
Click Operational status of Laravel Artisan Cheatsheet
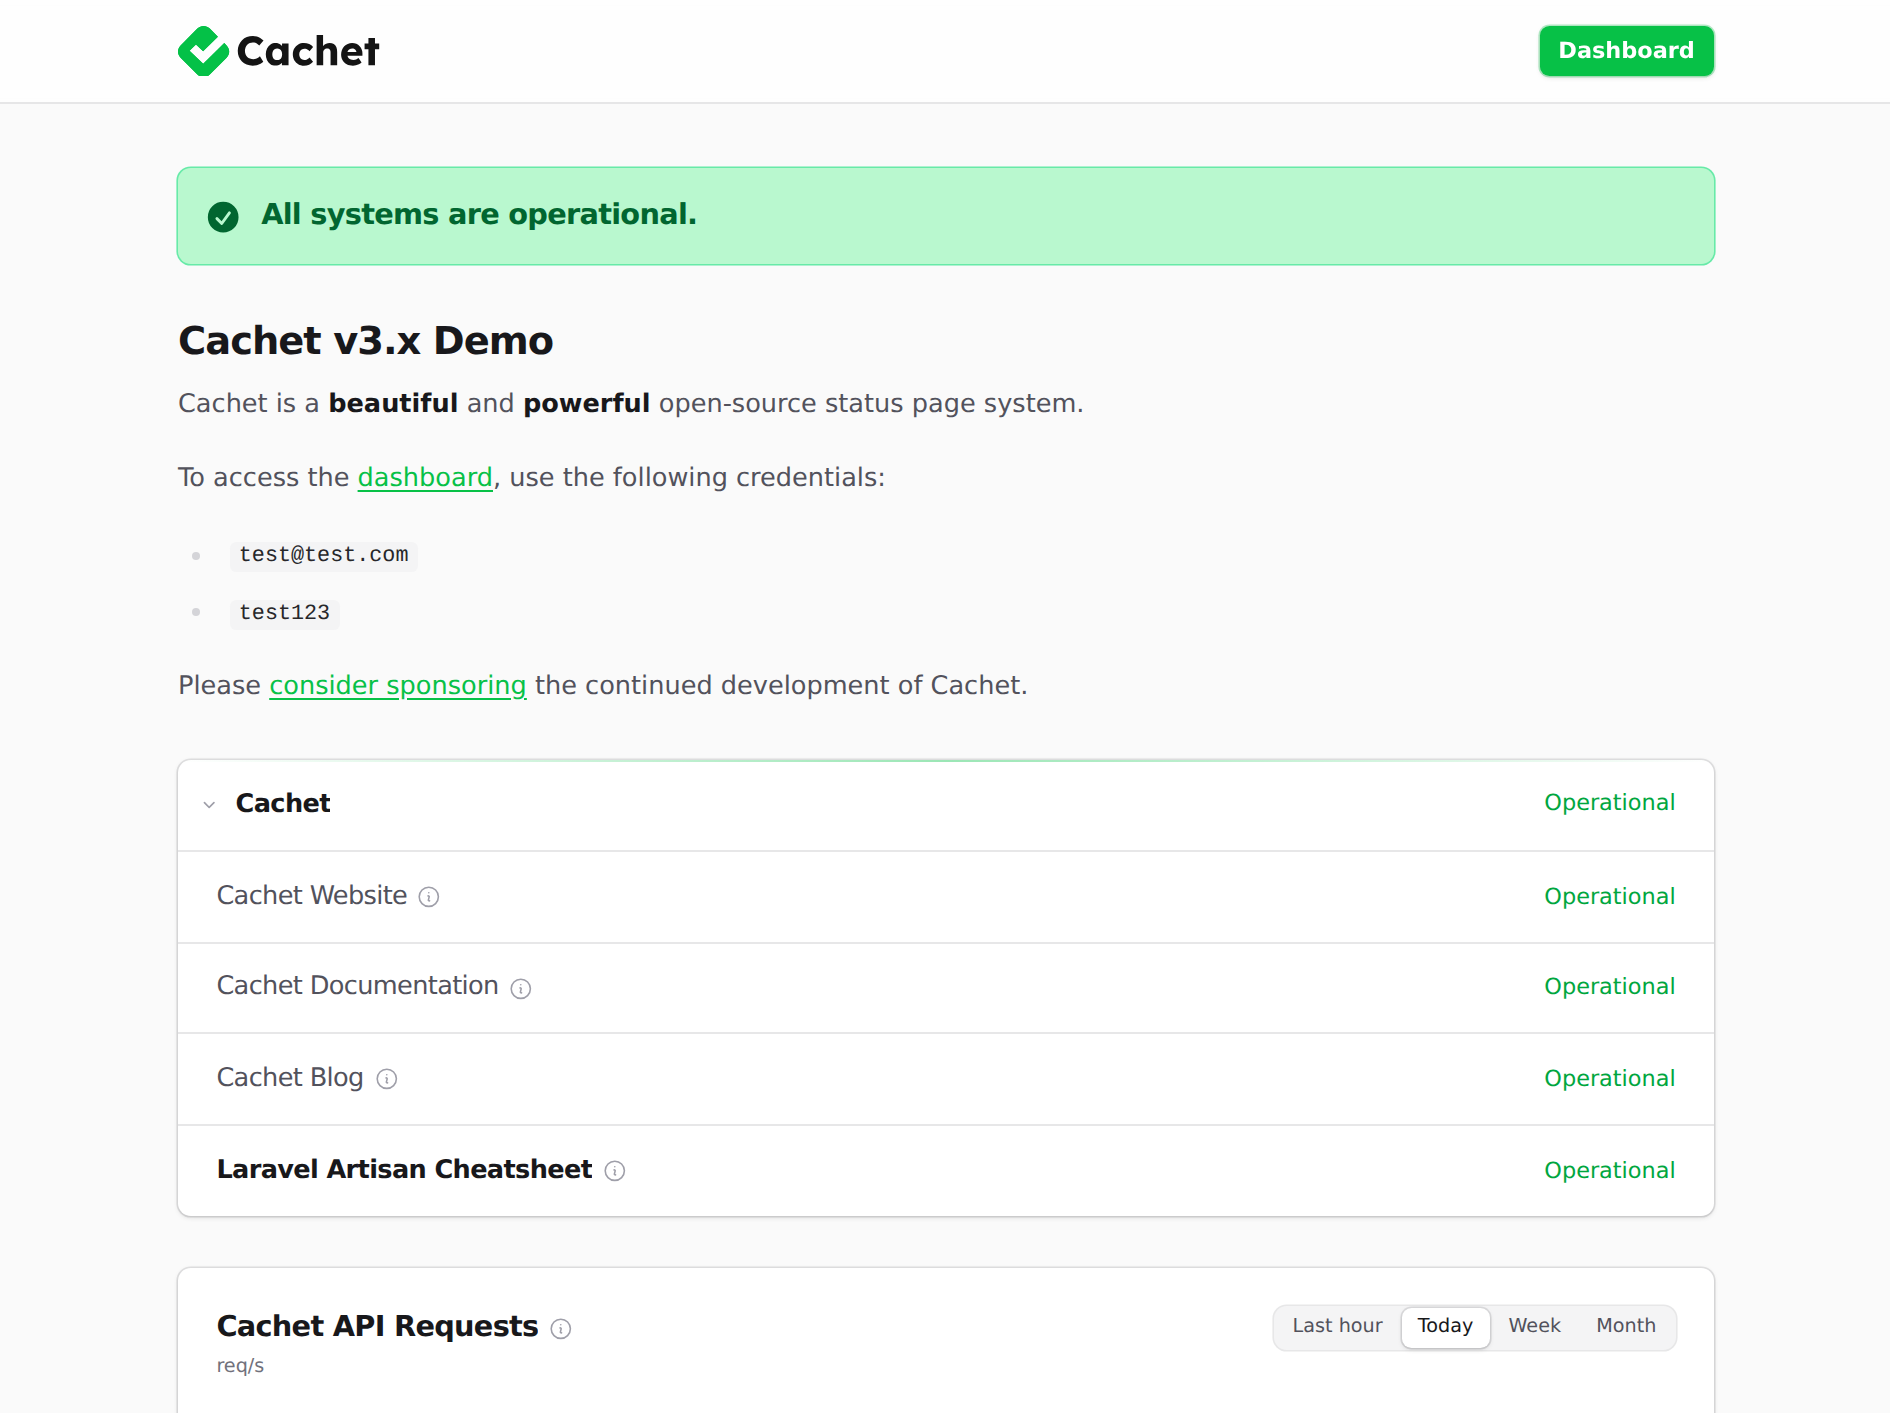[x=1609, y=1170]
